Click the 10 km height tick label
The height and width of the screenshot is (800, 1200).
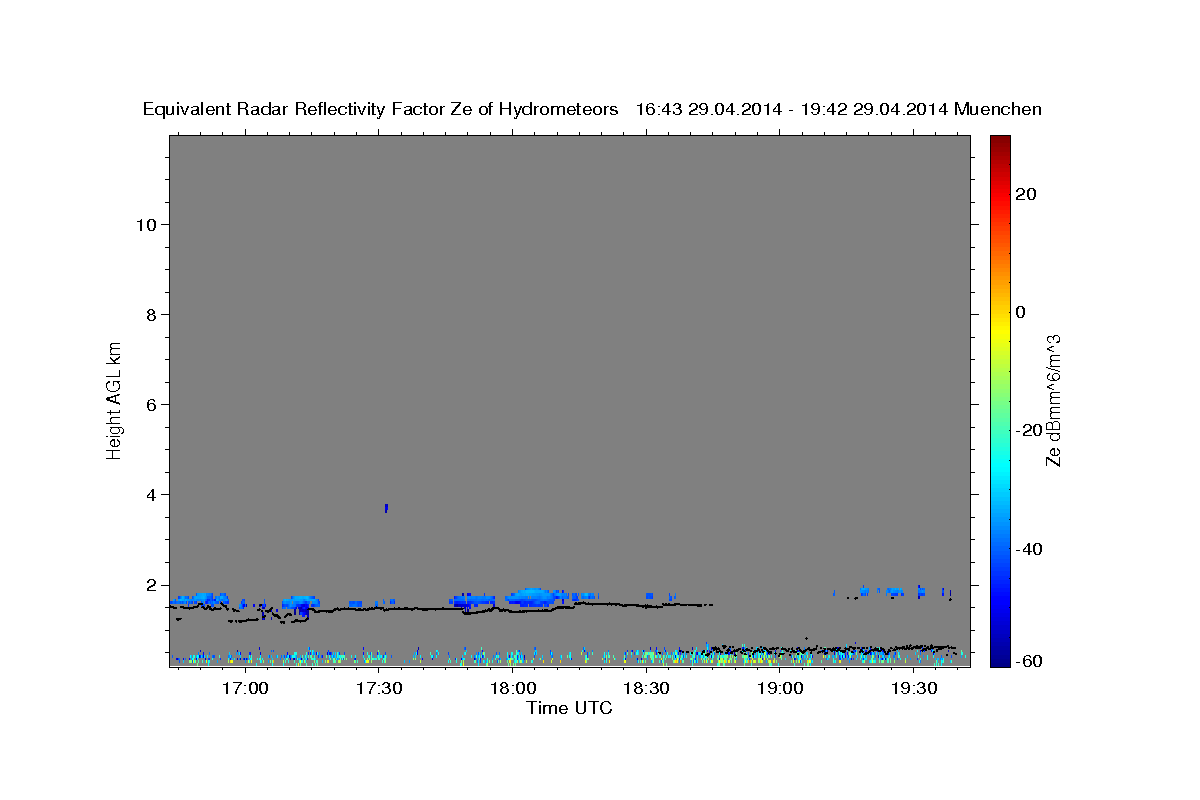tap(146, 224)
